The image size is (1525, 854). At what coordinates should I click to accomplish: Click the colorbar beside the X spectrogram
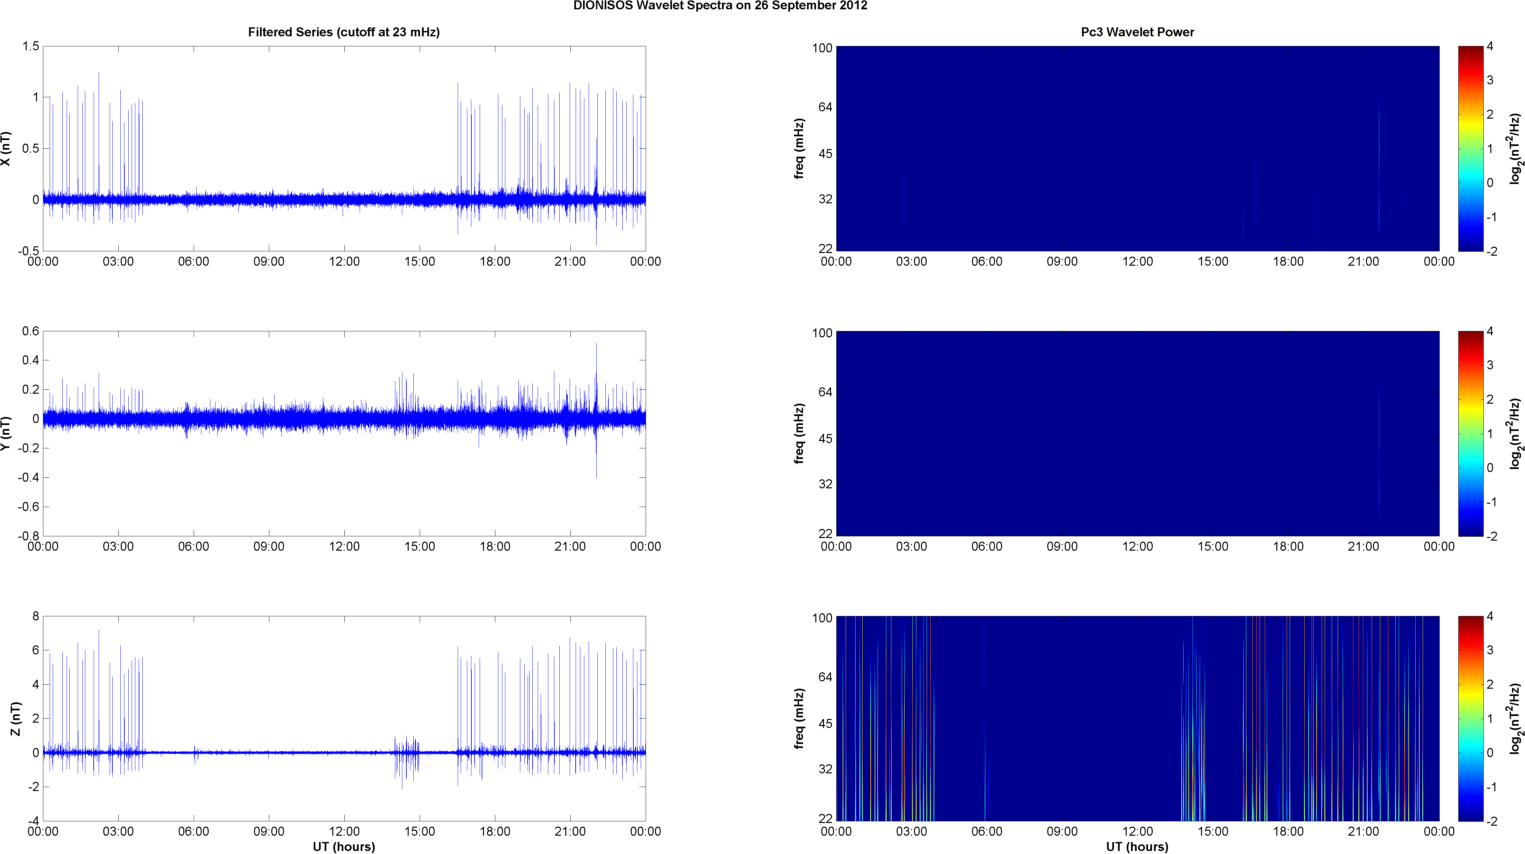click(1470, 148)
